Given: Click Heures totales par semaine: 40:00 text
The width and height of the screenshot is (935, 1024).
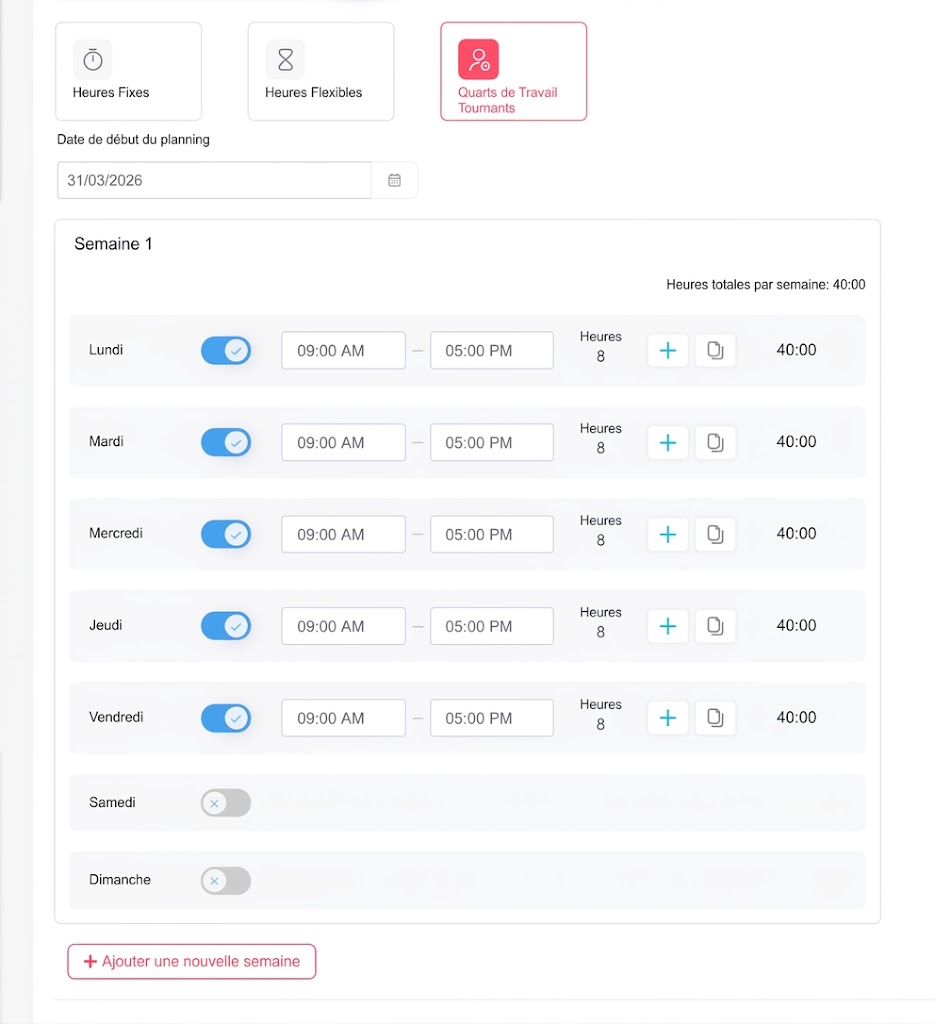Looking at the screenshot, I should point(766,285).
